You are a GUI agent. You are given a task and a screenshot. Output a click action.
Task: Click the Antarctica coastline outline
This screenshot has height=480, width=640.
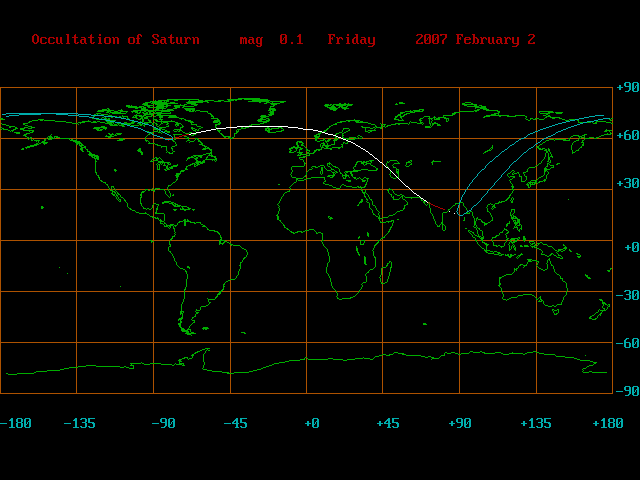click(300, 360)
